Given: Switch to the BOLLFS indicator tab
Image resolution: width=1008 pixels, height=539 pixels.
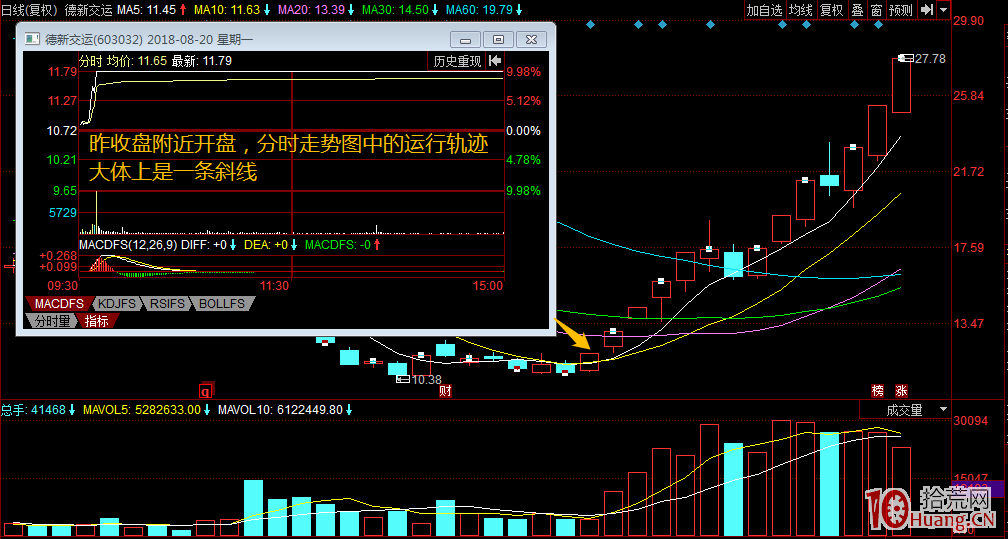Looking at the screenshot, I should pos(222,304).
